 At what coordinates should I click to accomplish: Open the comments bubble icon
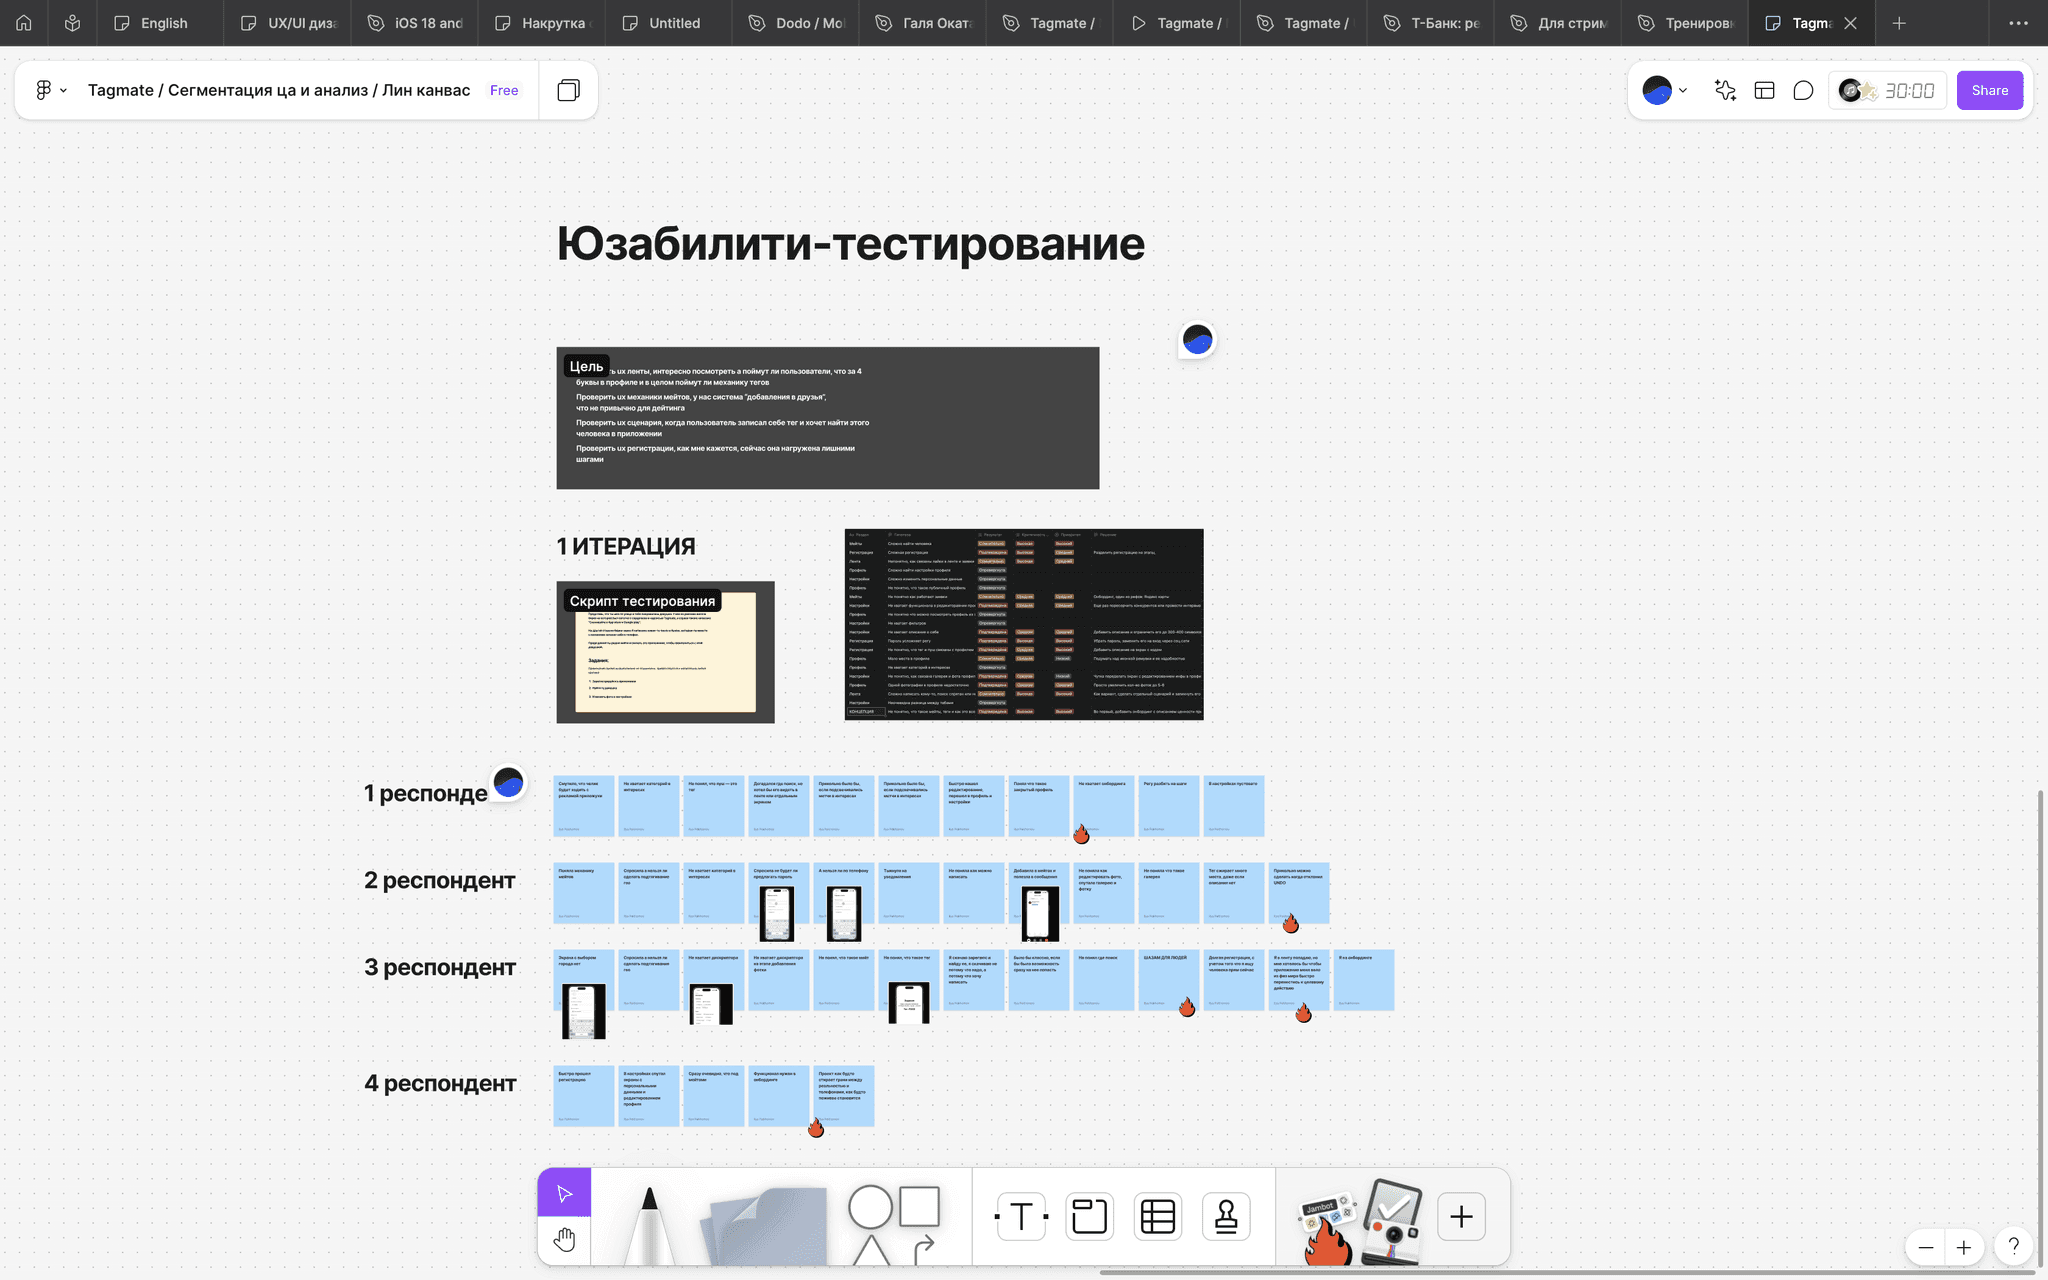coord(1803,90)
